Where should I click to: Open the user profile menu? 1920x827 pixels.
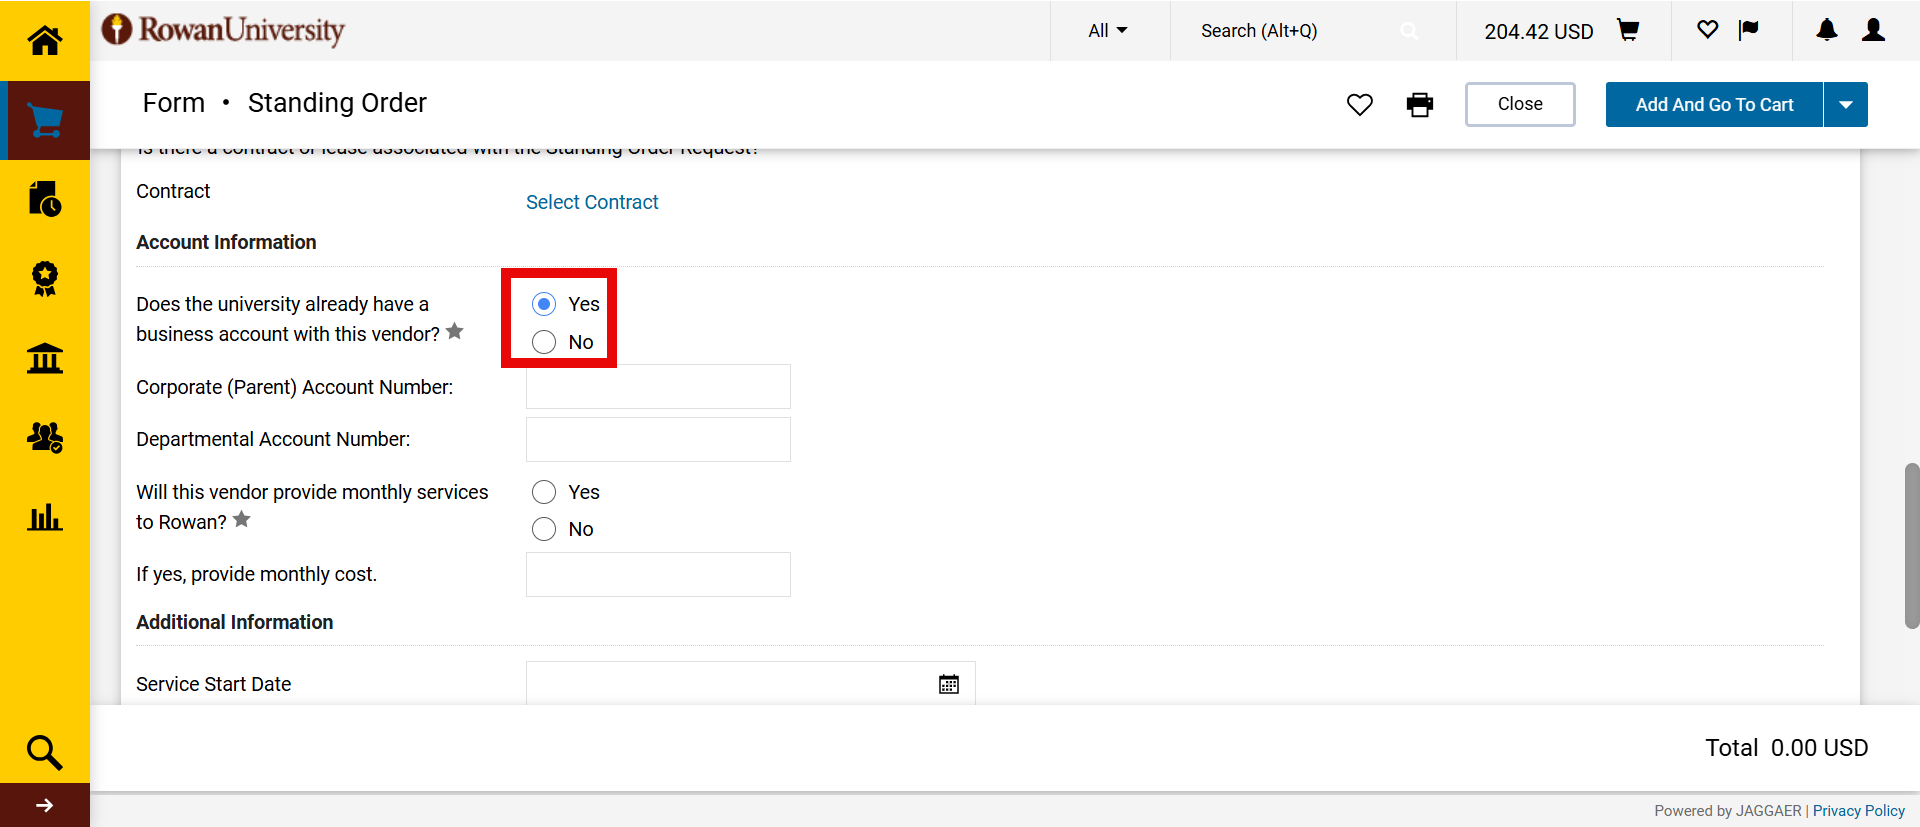tap(1873, 31)
